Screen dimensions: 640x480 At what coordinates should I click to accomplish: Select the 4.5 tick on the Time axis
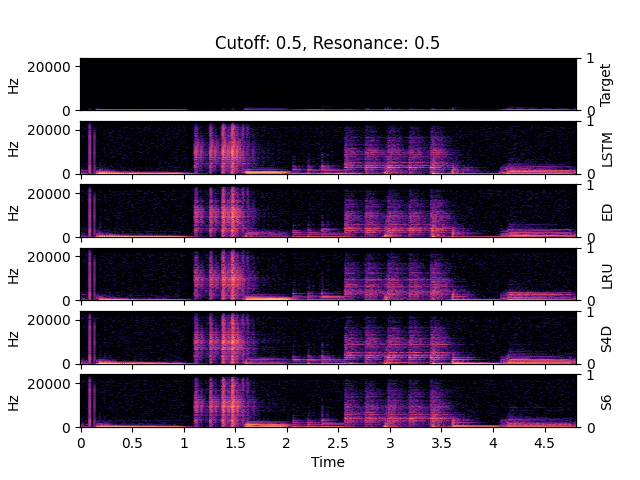[x=545, y=443]
